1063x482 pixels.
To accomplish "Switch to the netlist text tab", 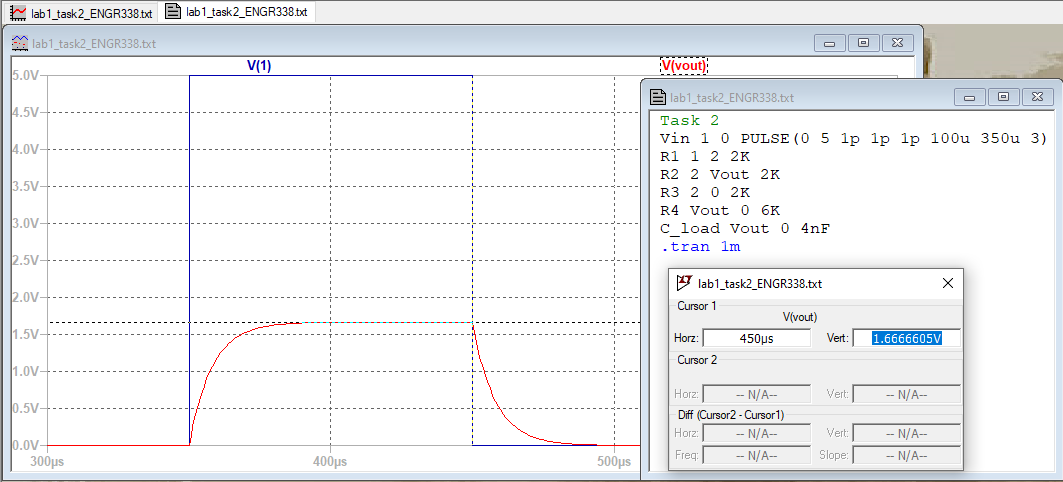I will [238, 12].
